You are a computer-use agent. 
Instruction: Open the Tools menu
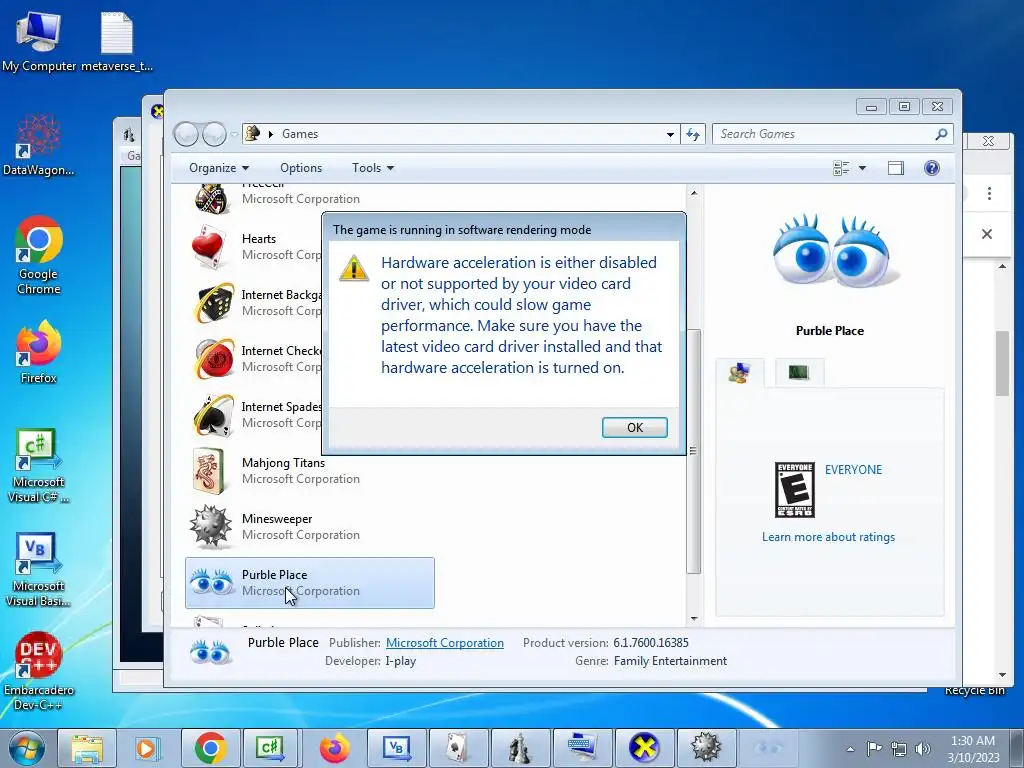pos(373,168)
